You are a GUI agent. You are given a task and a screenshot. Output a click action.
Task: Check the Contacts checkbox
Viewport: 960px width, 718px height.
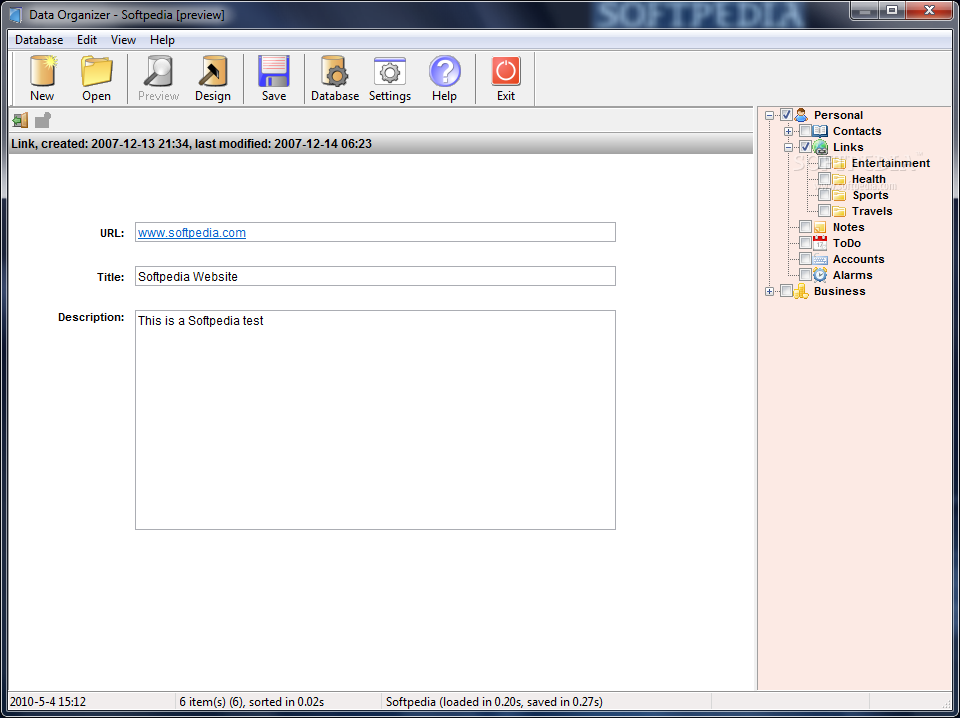(806, 131)
